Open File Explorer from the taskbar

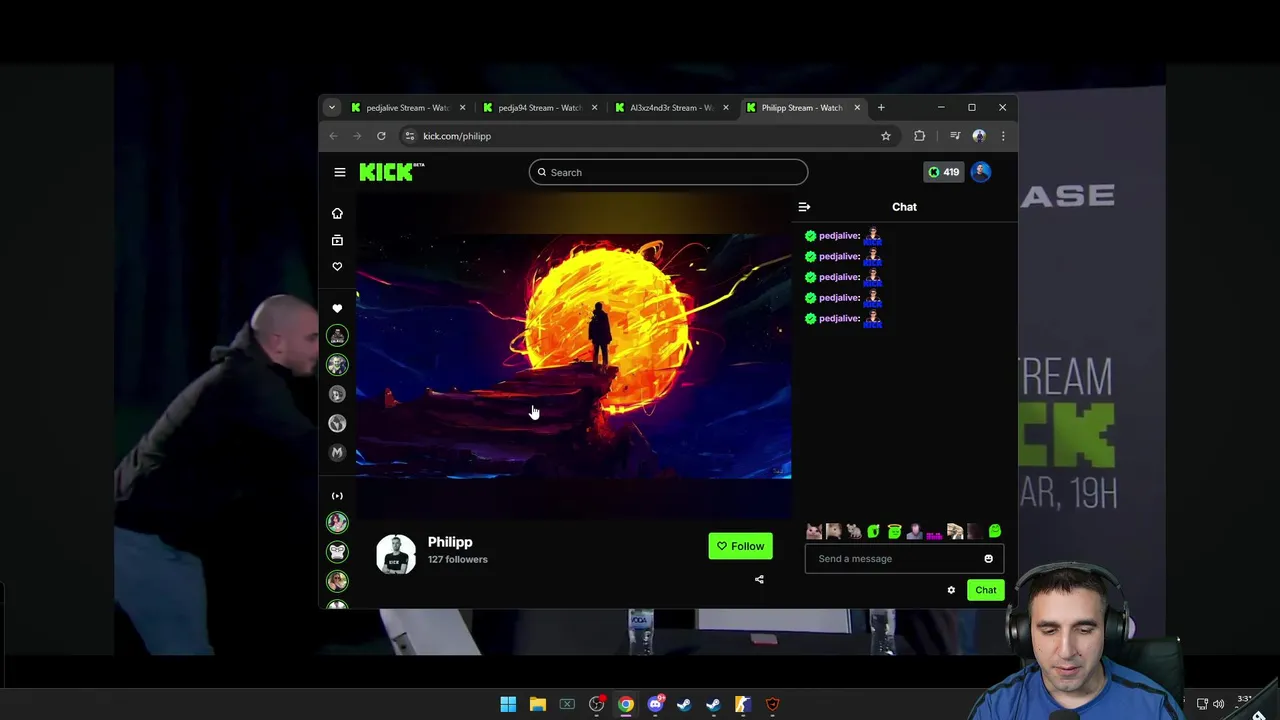coord(538,704)
